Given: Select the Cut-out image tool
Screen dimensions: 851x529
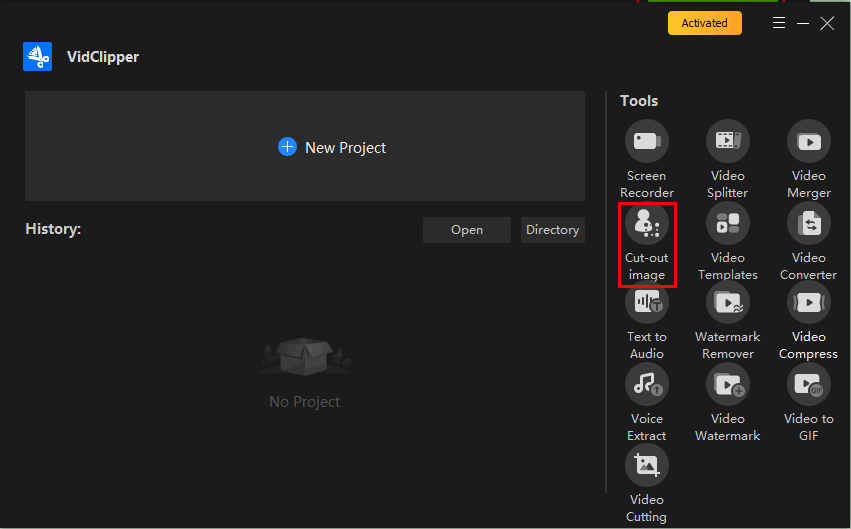Looking at the screenshot, I should (x=646, y=224).
